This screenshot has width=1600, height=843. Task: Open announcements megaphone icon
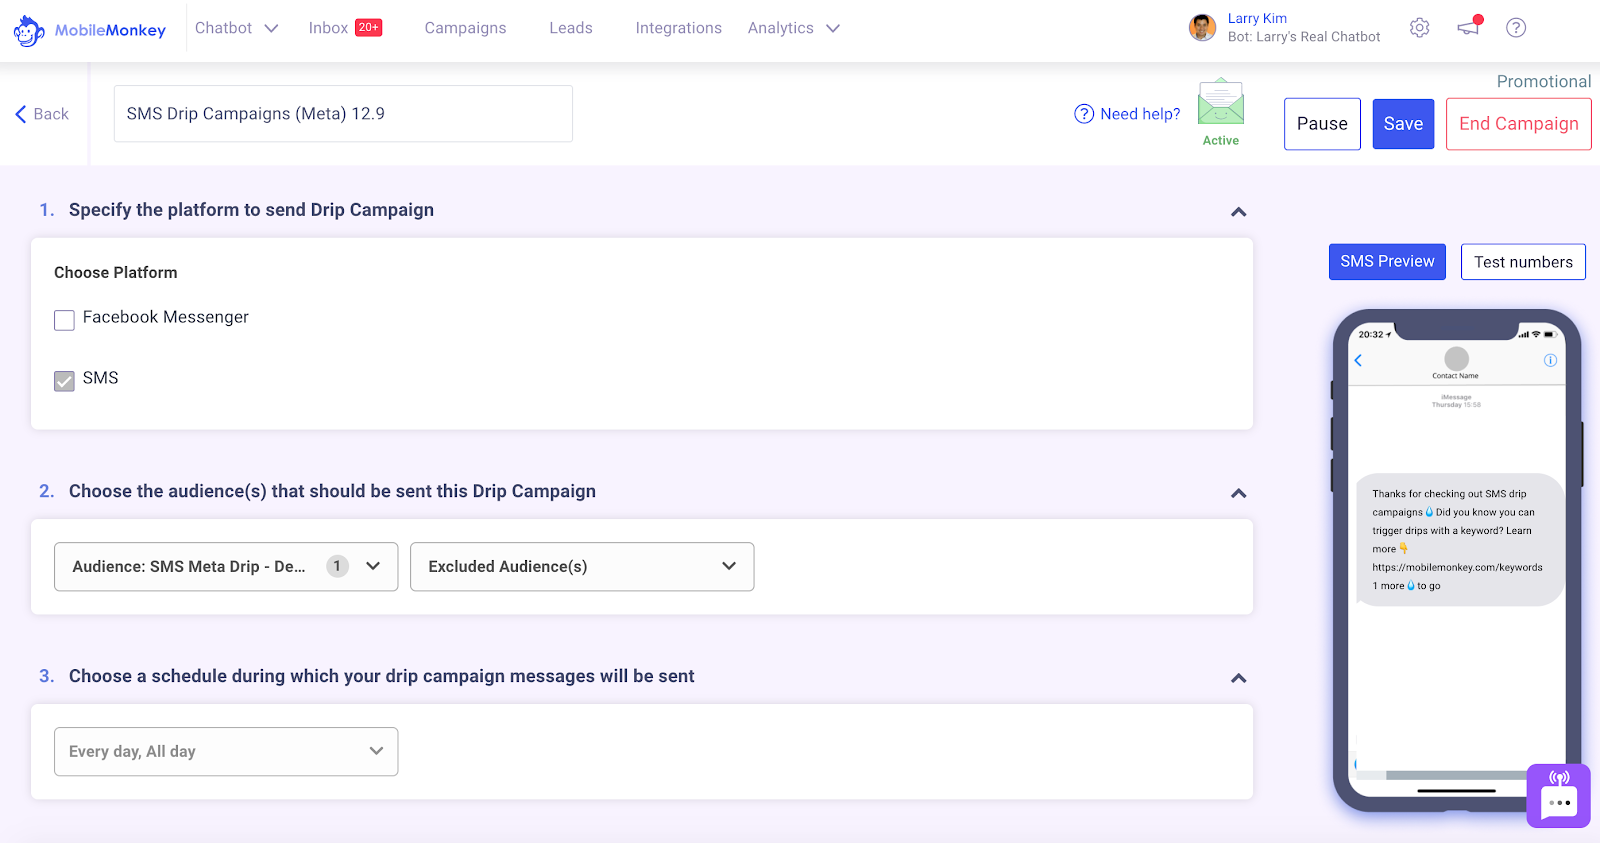(x=1469, y=27)
